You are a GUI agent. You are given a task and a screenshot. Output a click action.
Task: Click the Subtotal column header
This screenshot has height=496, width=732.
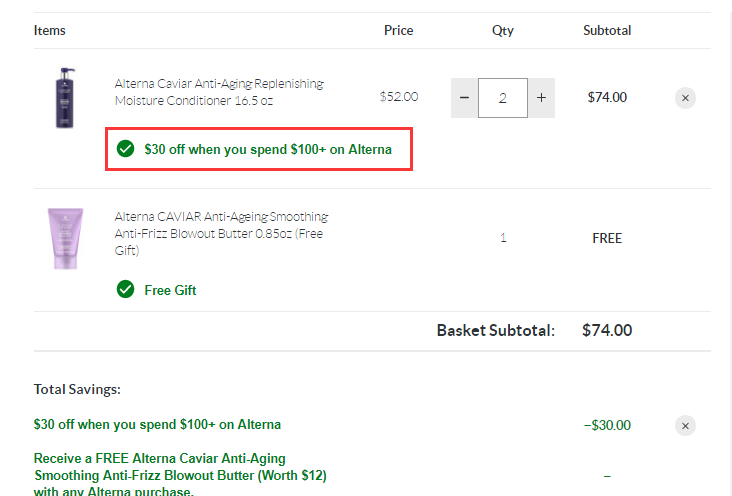(607, 30)
